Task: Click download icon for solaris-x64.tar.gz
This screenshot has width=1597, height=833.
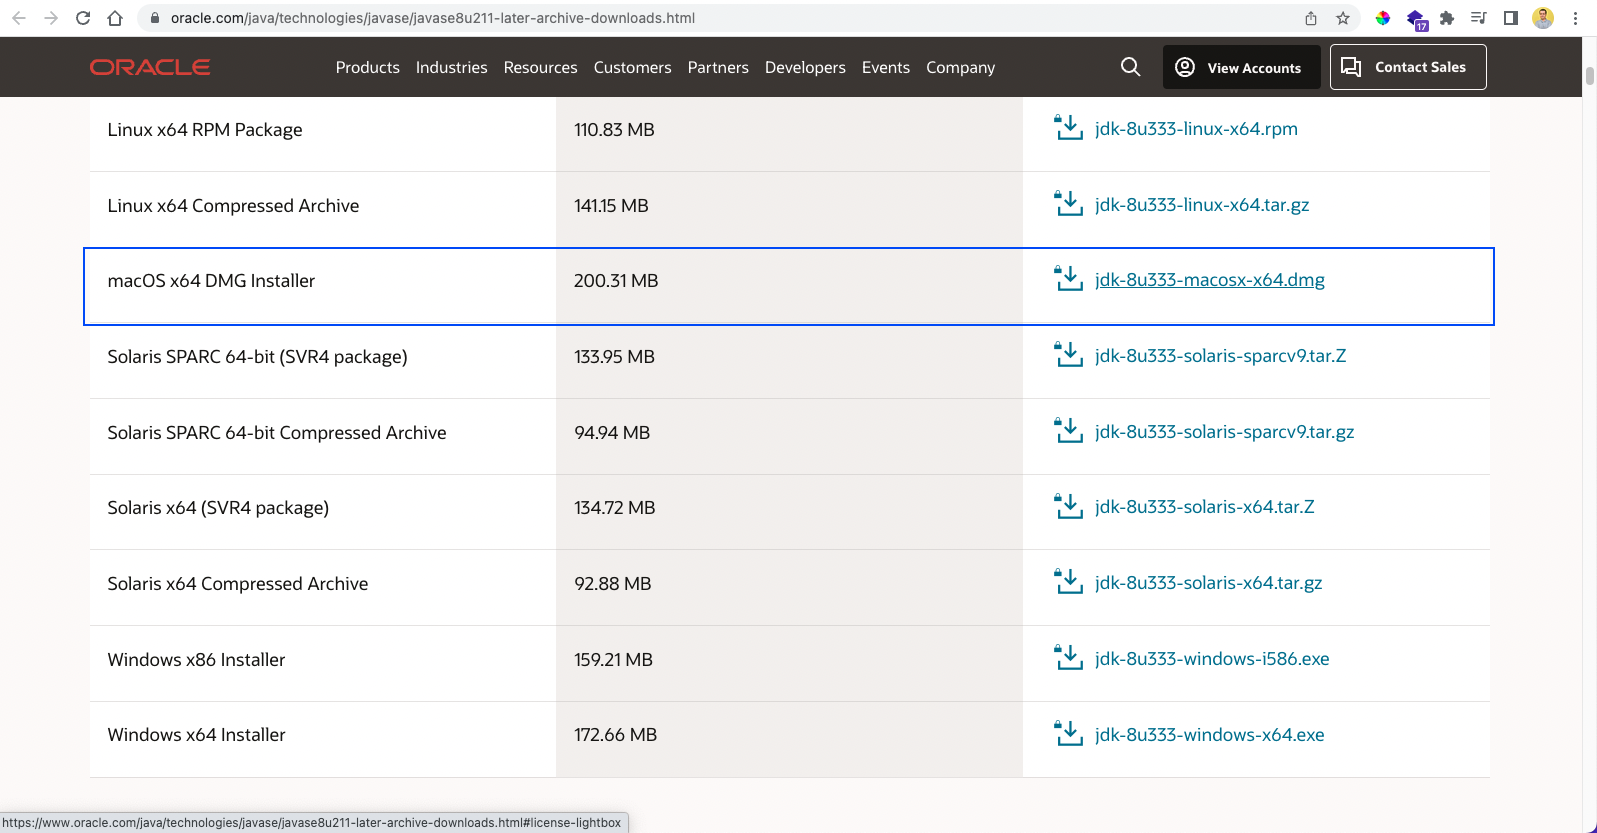Action: 1069,582
